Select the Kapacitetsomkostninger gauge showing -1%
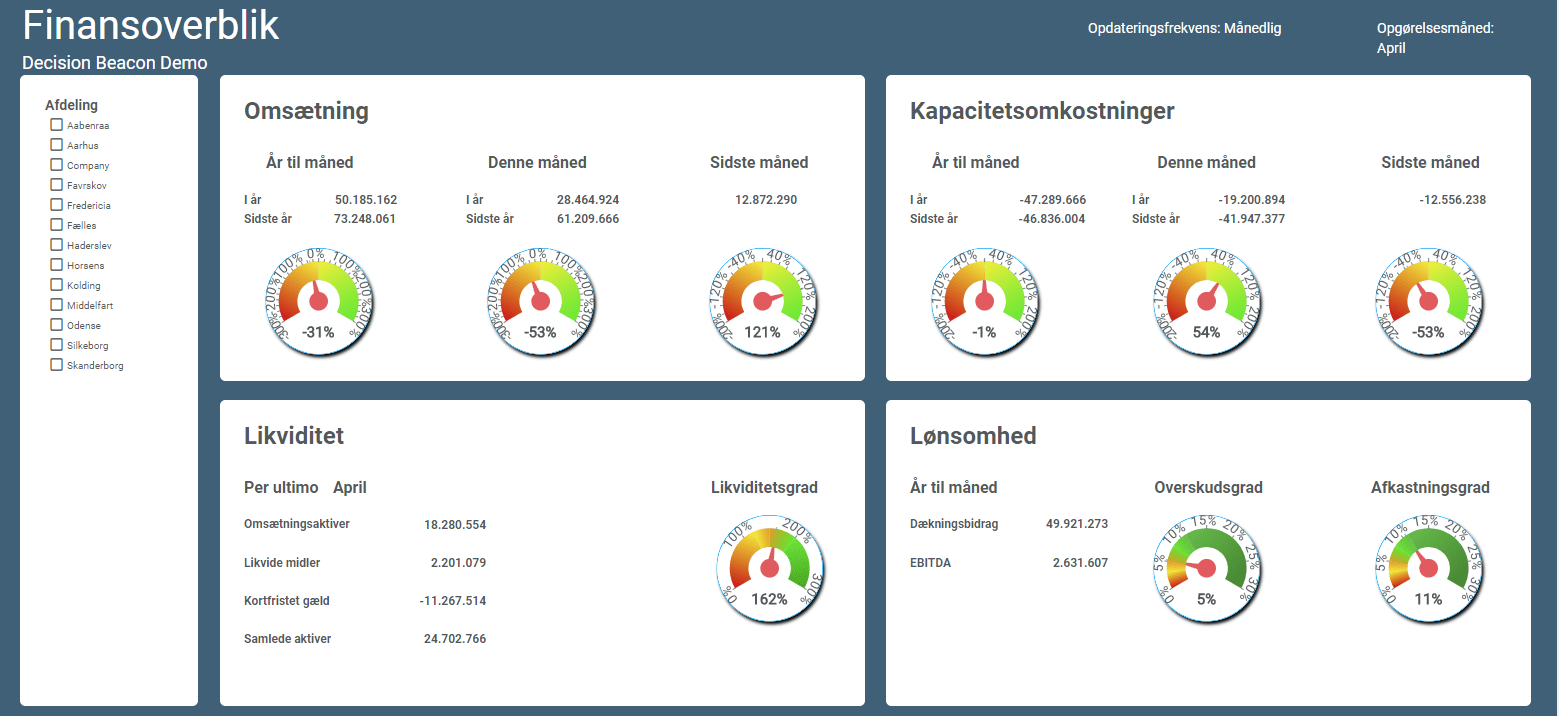Image resolution: width=1559 pixels, height=716 pixels. (x=985, y=301)
